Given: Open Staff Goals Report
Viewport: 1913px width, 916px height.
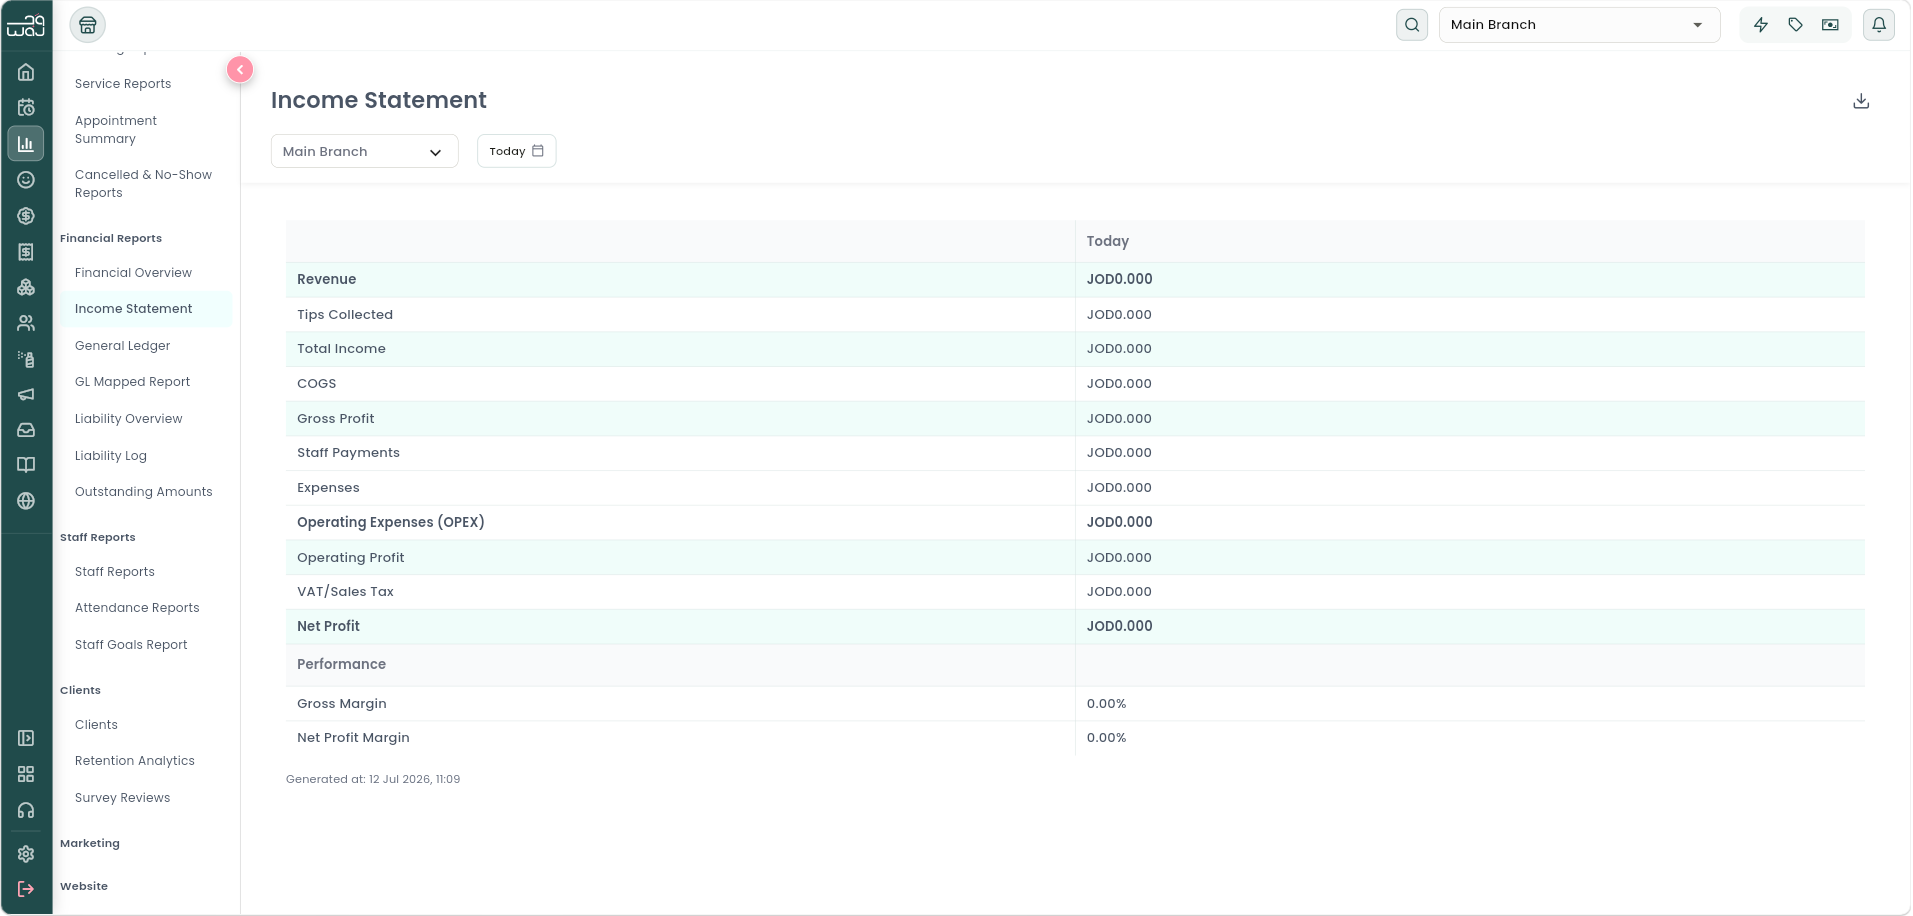Looking at the screenshot, I should (x=131, y=645).
